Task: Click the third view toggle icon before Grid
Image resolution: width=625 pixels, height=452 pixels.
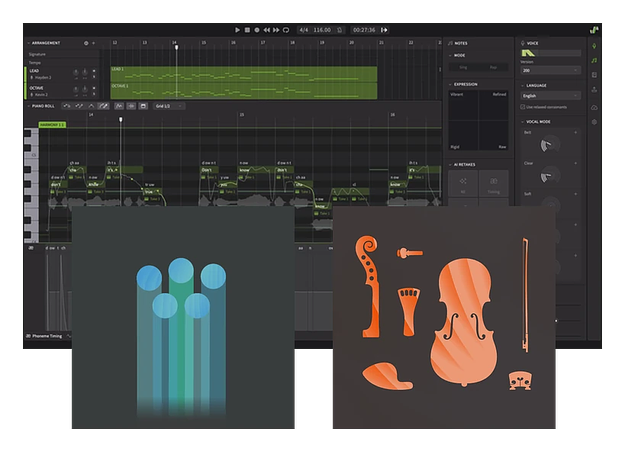Action: click(x=143, y=106)
